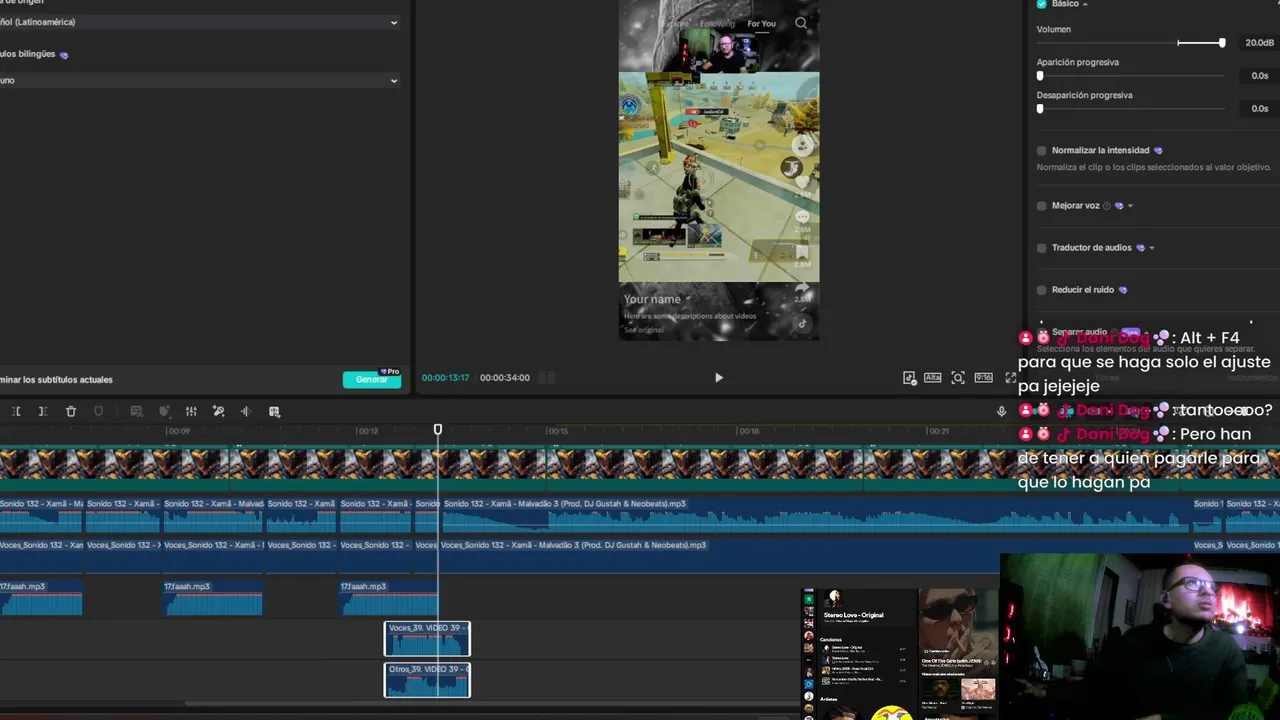Viewport: 1280px width, 720px height.
Task: Select the Voces_39 VIDEO 39 audio clip
Action: 427,639
